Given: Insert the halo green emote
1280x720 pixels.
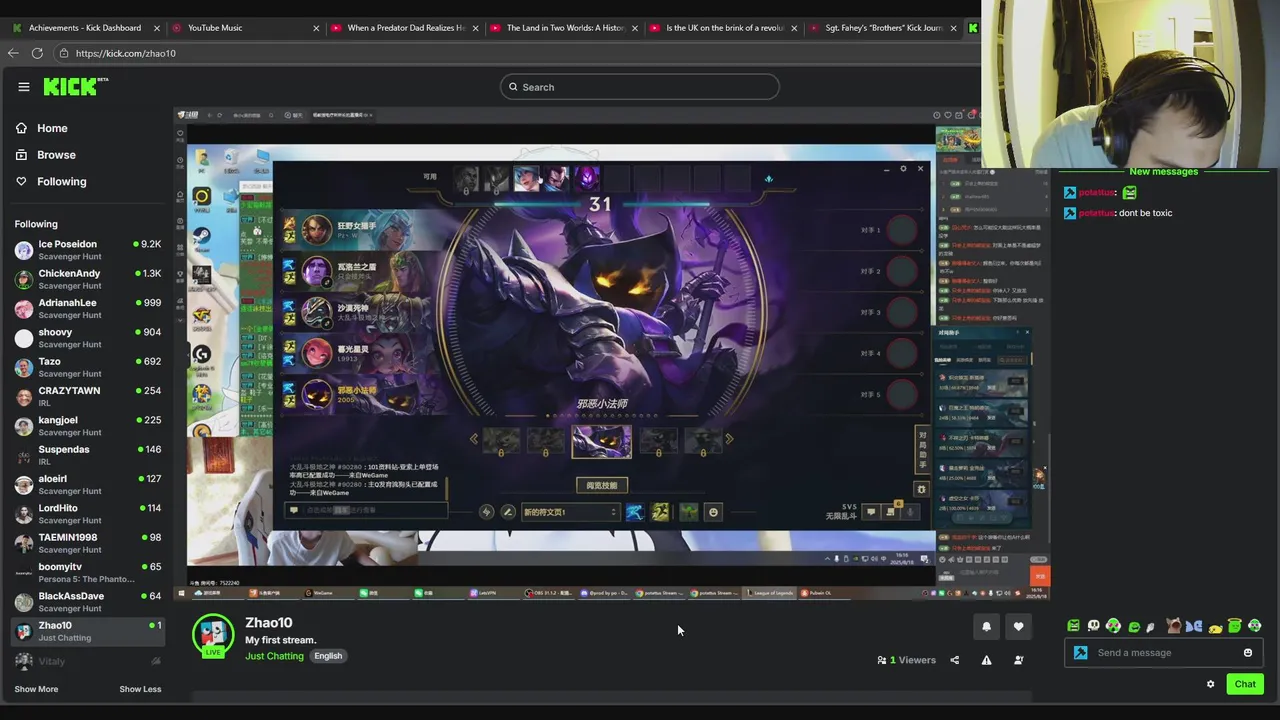Looking at the screenshot, I should [x=1235, y=626].
